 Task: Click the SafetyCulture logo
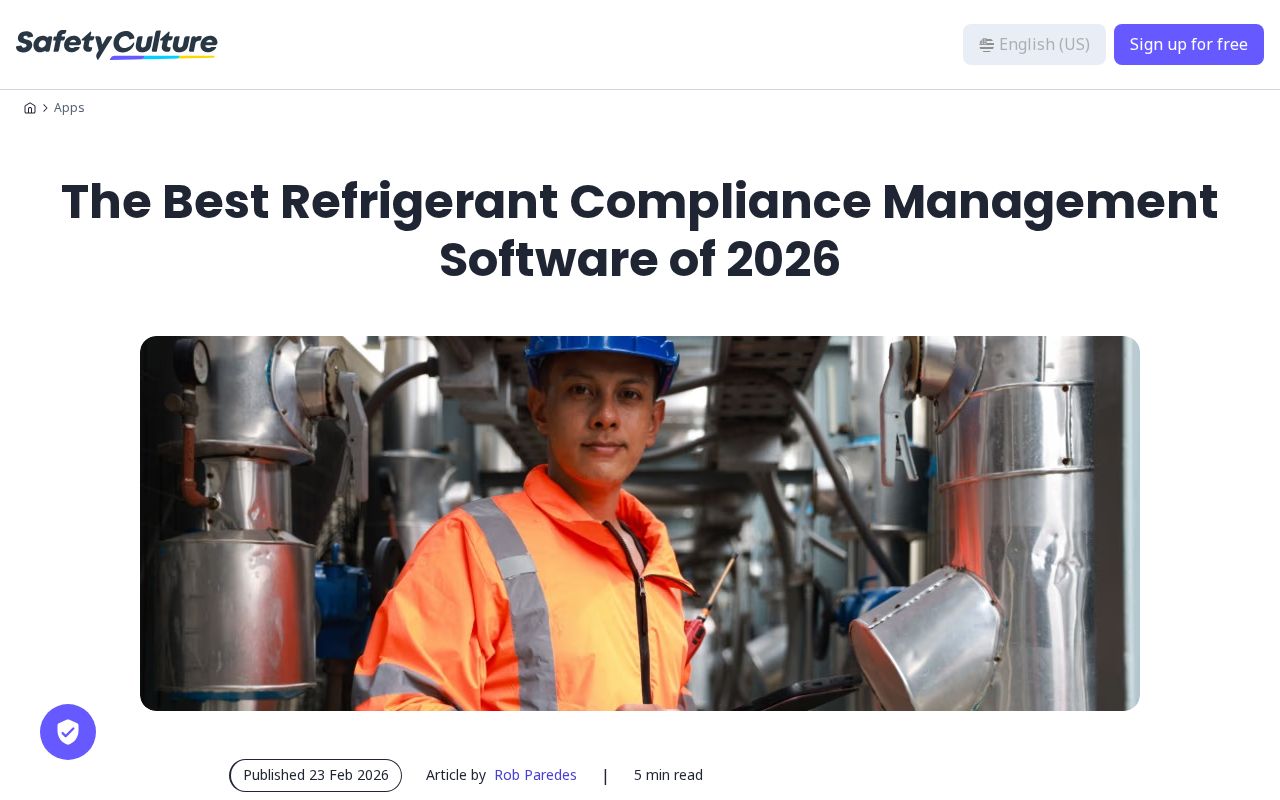click(x=116, y=44)
